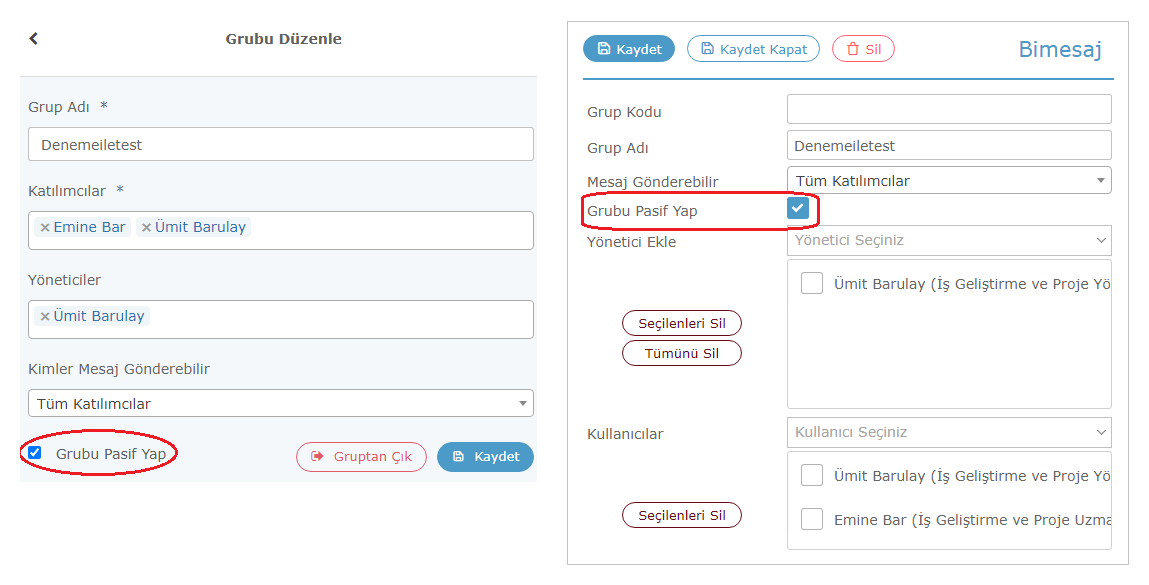Screen dimensions: 1149x585
Task: Click the Tümünü Sil button
Action: pyautogui.click(x=681, y=353)
